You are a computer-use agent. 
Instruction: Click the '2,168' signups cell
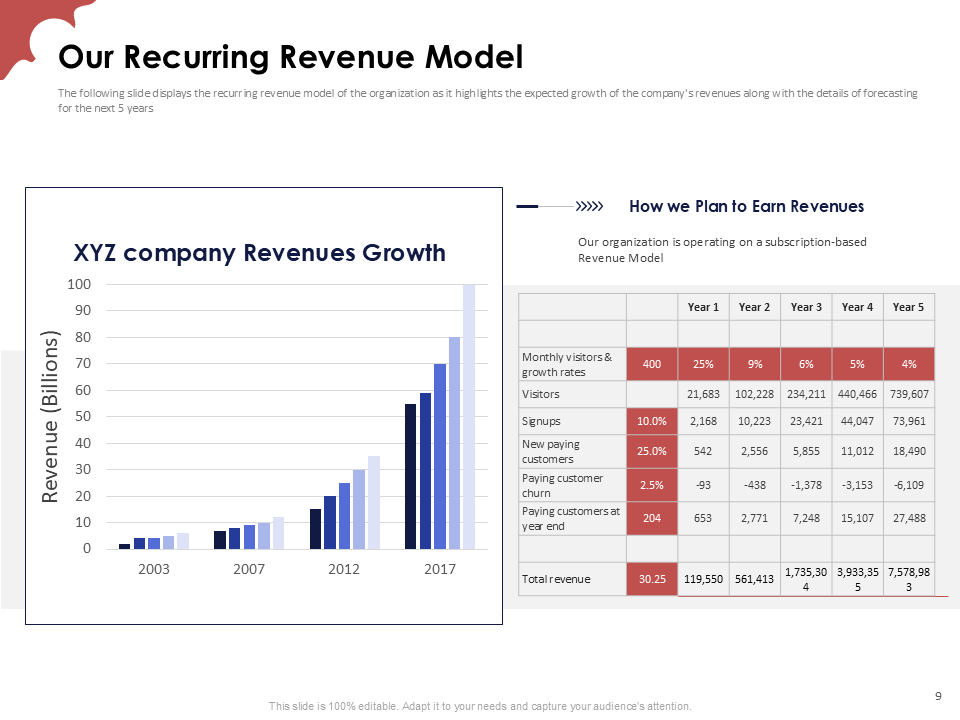(703, 421)
